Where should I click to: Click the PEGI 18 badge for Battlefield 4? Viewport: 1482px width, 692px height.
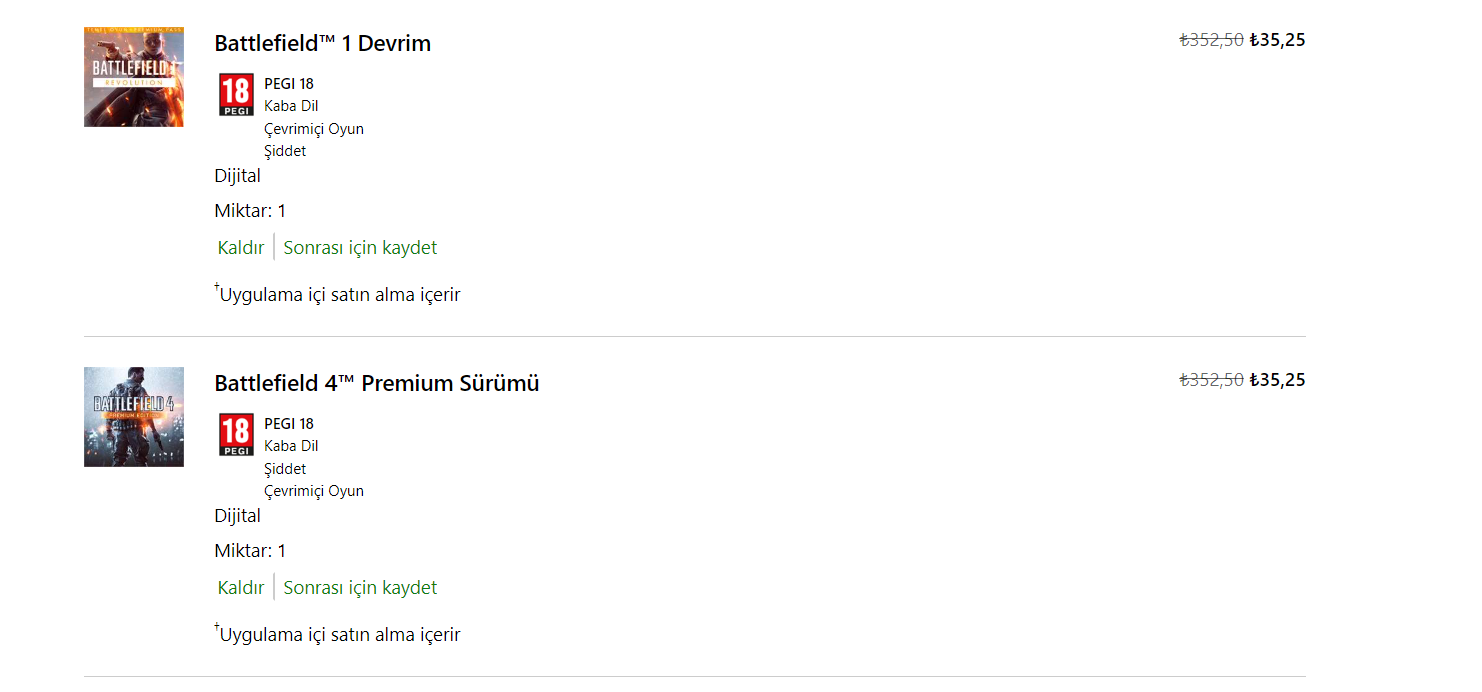(x=236, y=435)
